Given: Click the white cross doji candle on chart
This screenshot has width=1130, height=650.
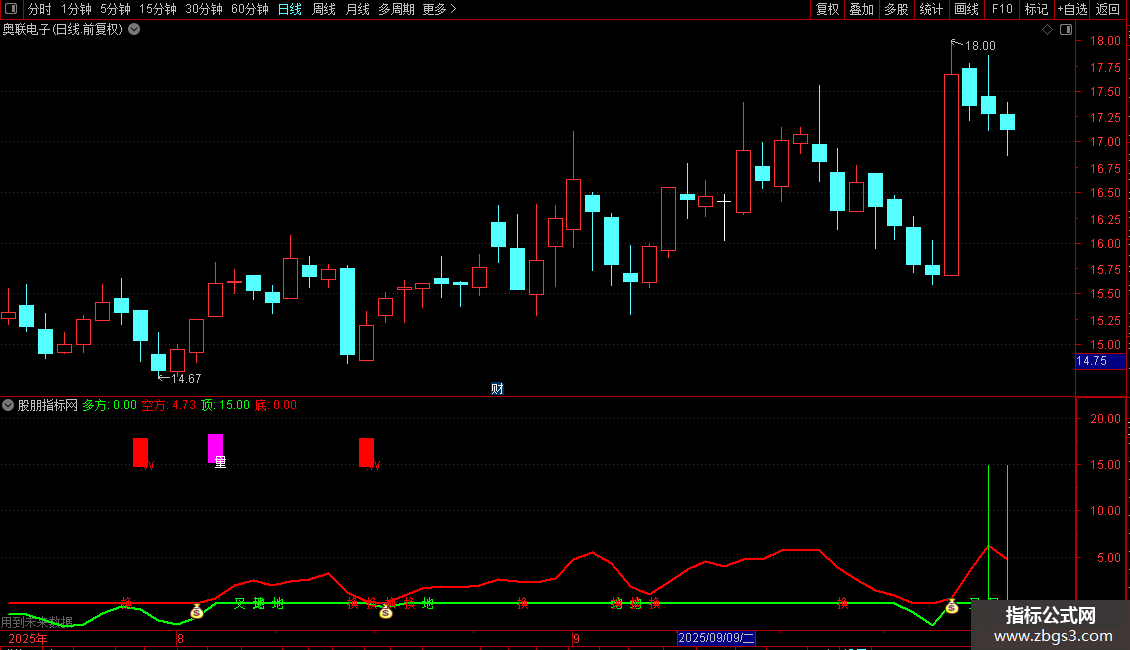Looking at the screenshot, I should pyautogui.click(x=724, y=216).
